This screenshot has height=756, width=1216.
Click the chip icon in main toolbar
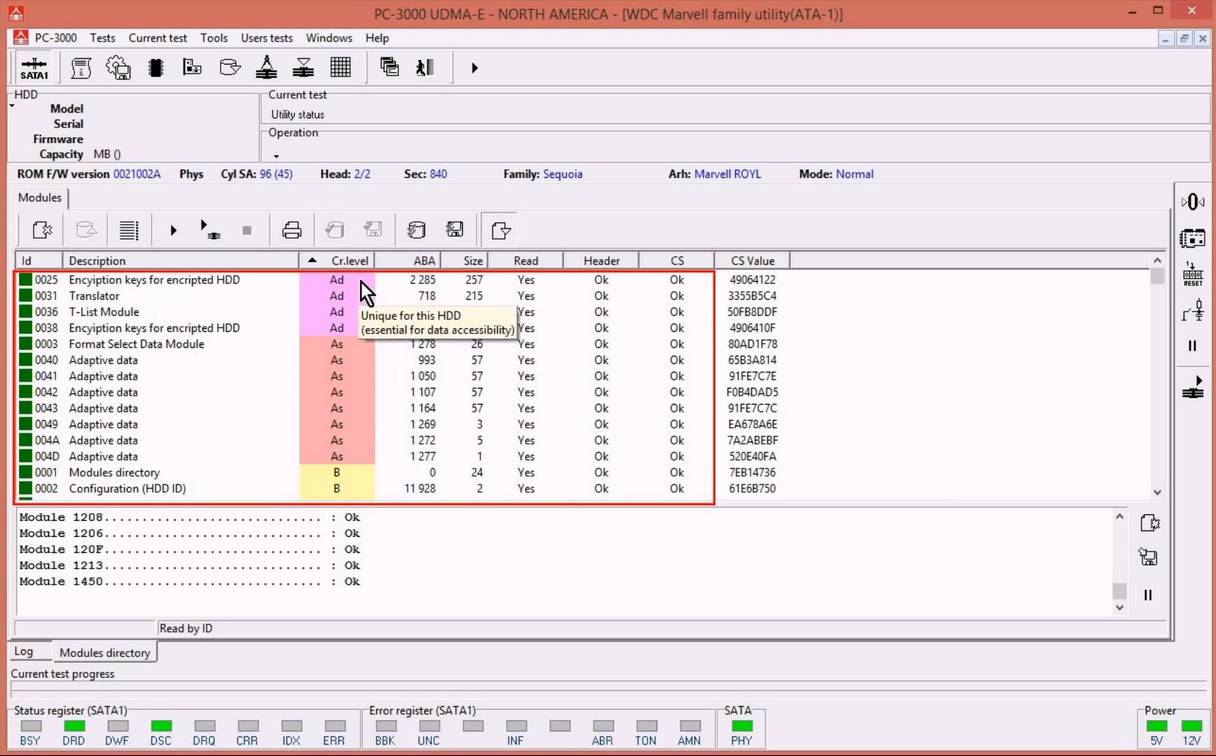click(x=155, y=68)
